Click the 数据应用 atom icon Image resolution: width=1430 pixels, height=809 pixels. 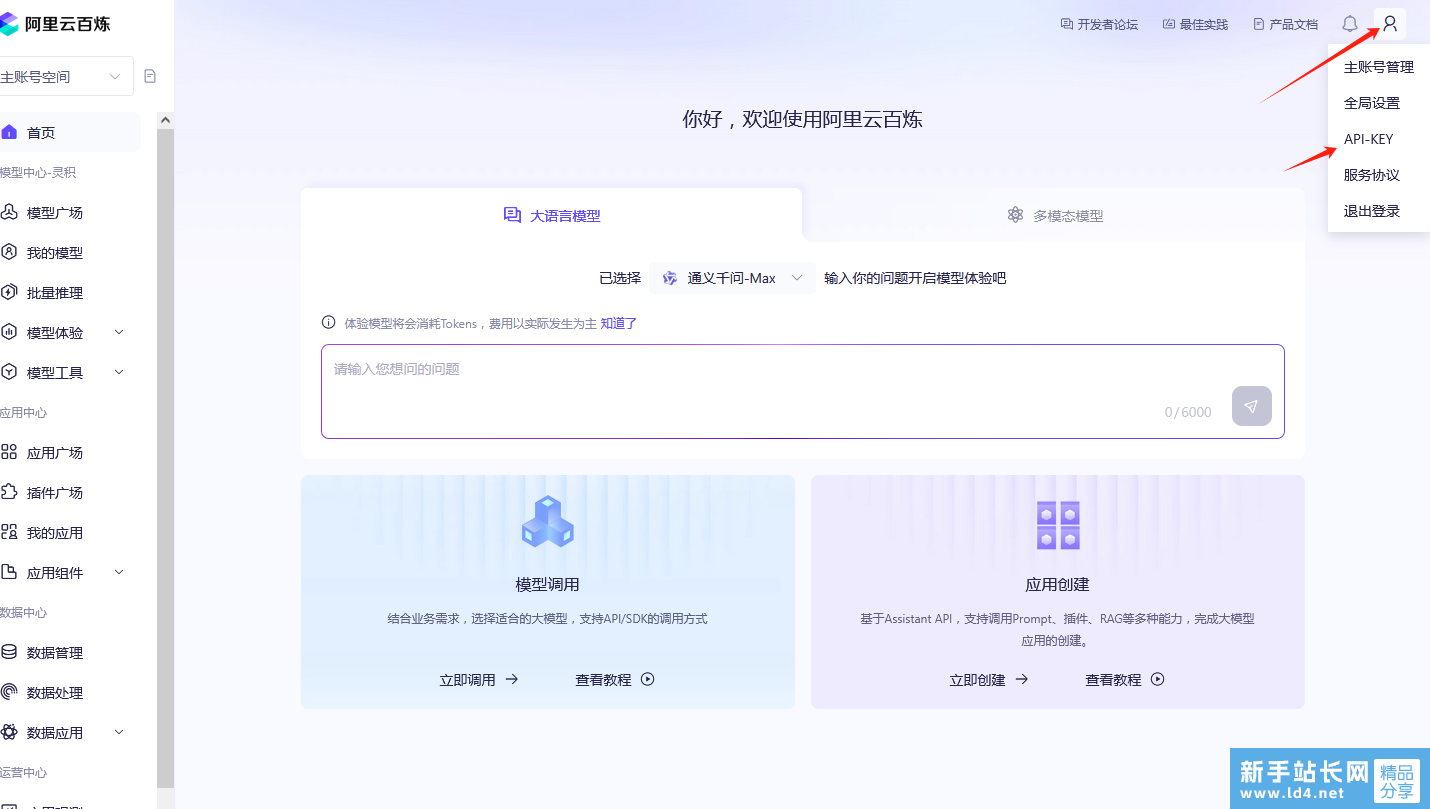point(9,732)
